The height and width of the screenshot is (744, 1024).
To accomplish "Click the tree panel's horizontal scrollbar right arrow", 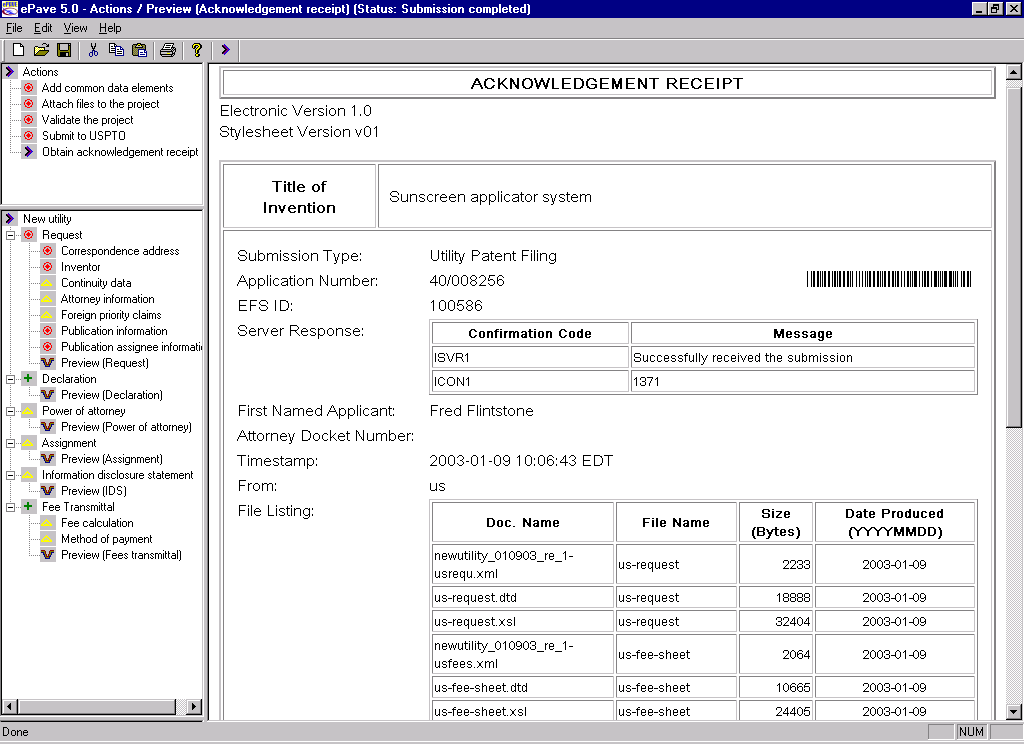I will click(x=194, y=706).
